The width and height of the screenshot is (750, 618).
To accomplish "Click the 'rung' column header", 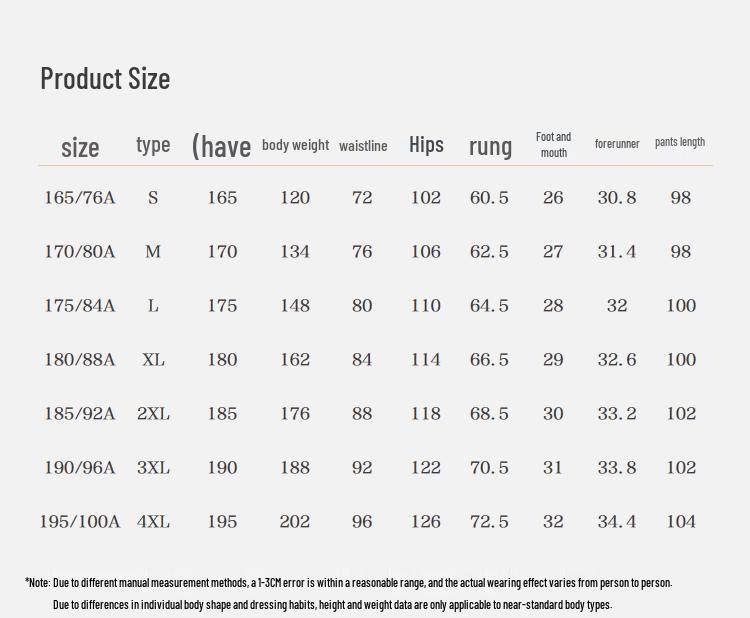I will tap(490, 146).
